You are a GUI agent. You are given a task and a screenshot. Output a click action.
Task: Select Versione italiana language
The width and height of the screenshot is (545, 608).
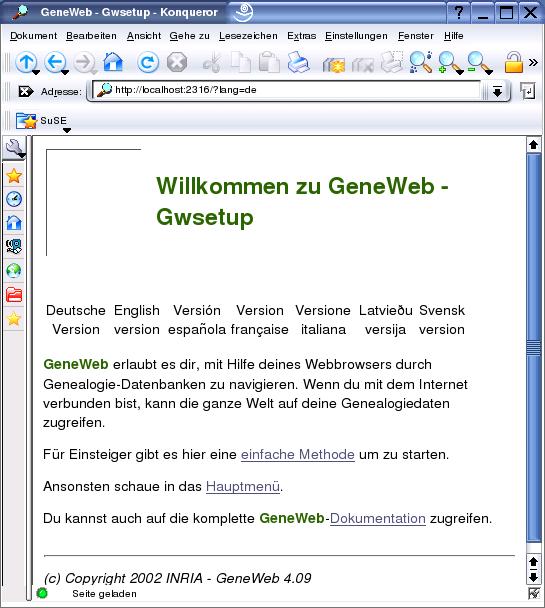[323, 320]
